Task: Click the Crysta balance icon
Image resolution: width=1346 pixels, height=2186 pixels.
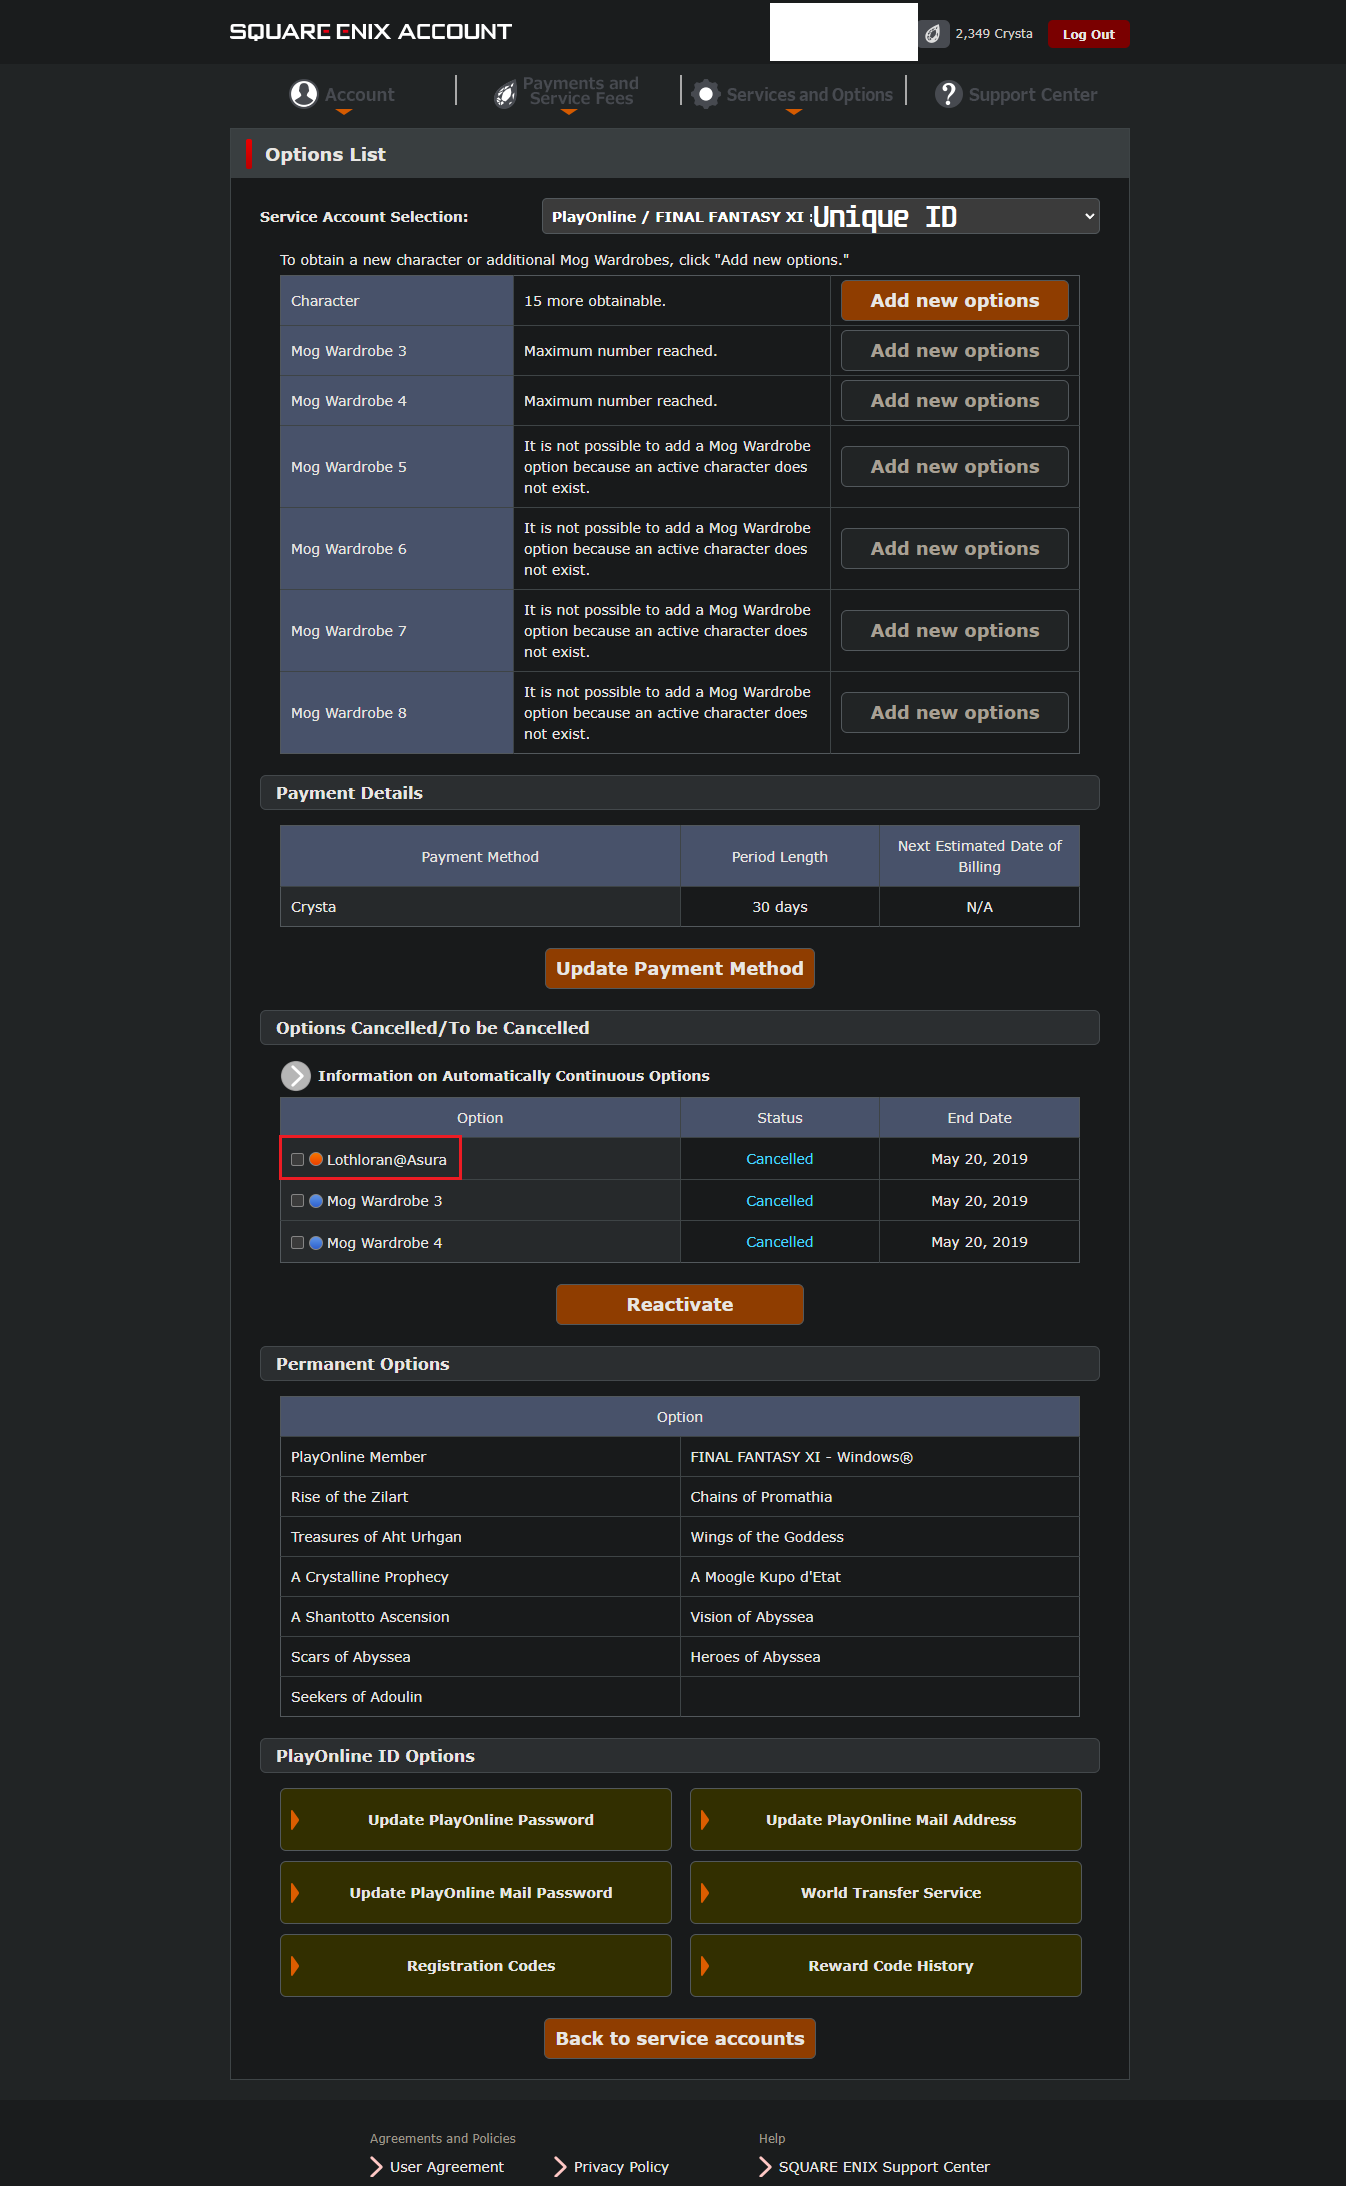Action: [x=933, y=34]
